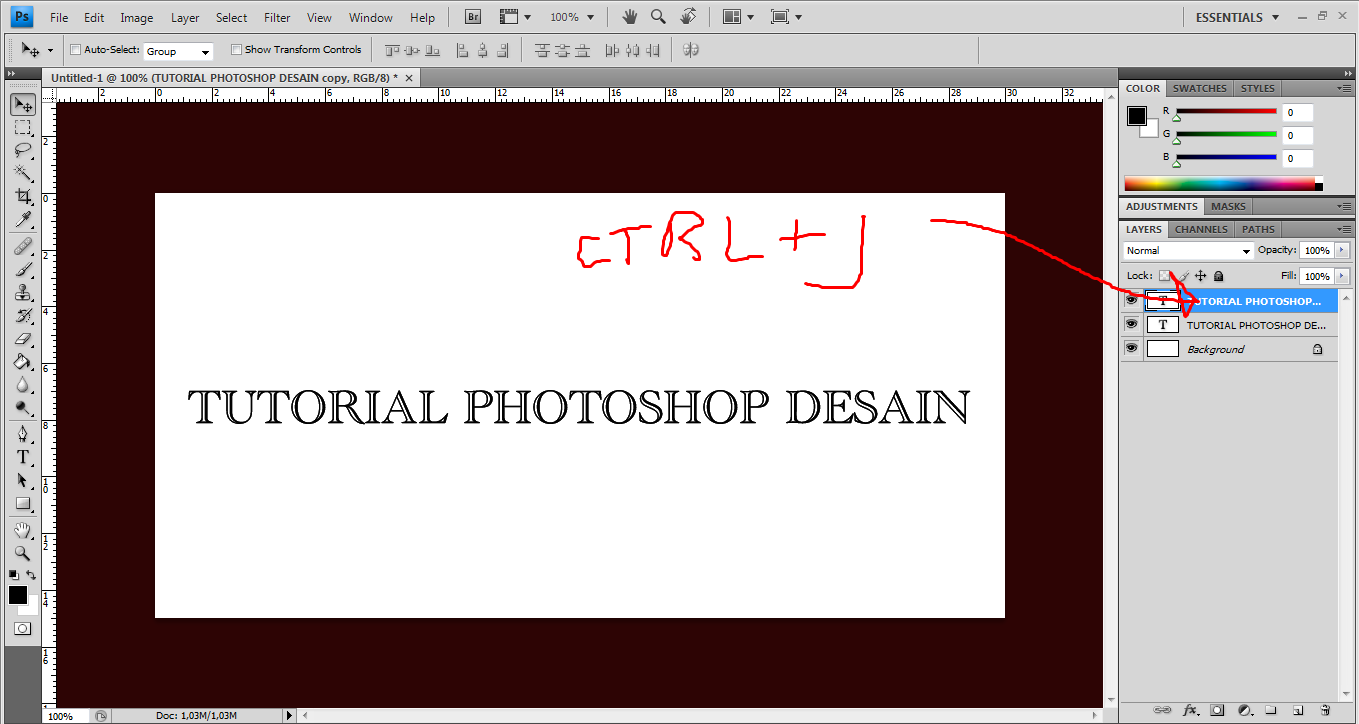This screenshot has width=1359, height=724.
Task: Click the swap foreground and background colors arrow
Action: click(x=32, y=575)
